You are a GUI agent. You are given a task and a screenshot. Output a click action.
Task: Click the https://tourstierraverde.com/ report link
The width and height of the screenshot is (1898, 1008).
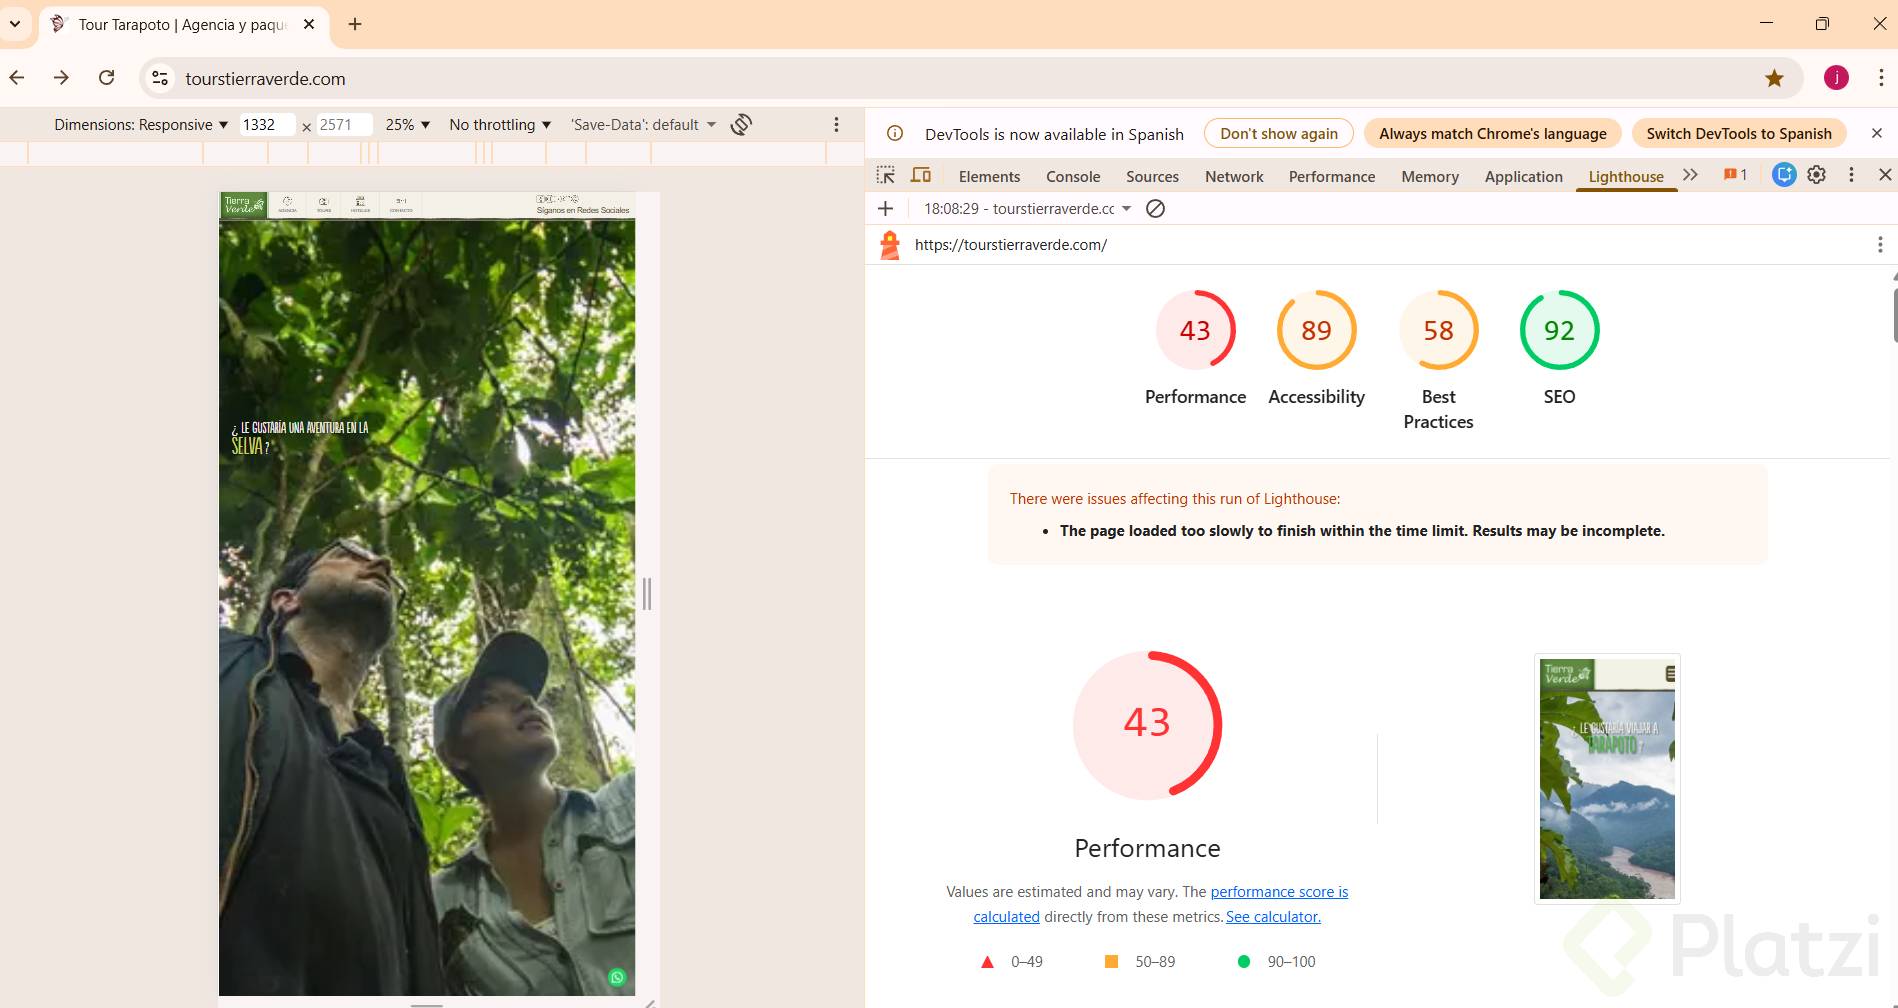click(1011, 245)
